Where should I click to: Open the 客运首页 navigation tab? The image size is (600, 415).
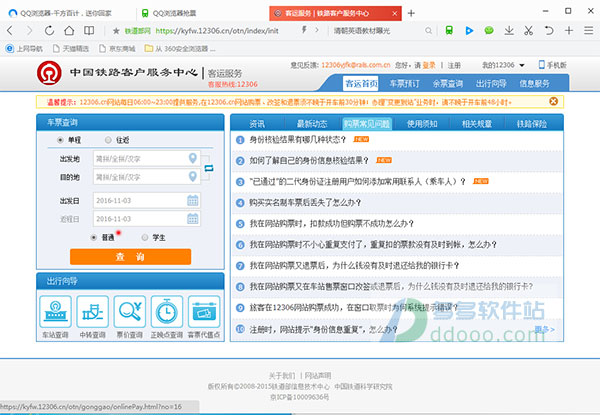tap(361, 83)
